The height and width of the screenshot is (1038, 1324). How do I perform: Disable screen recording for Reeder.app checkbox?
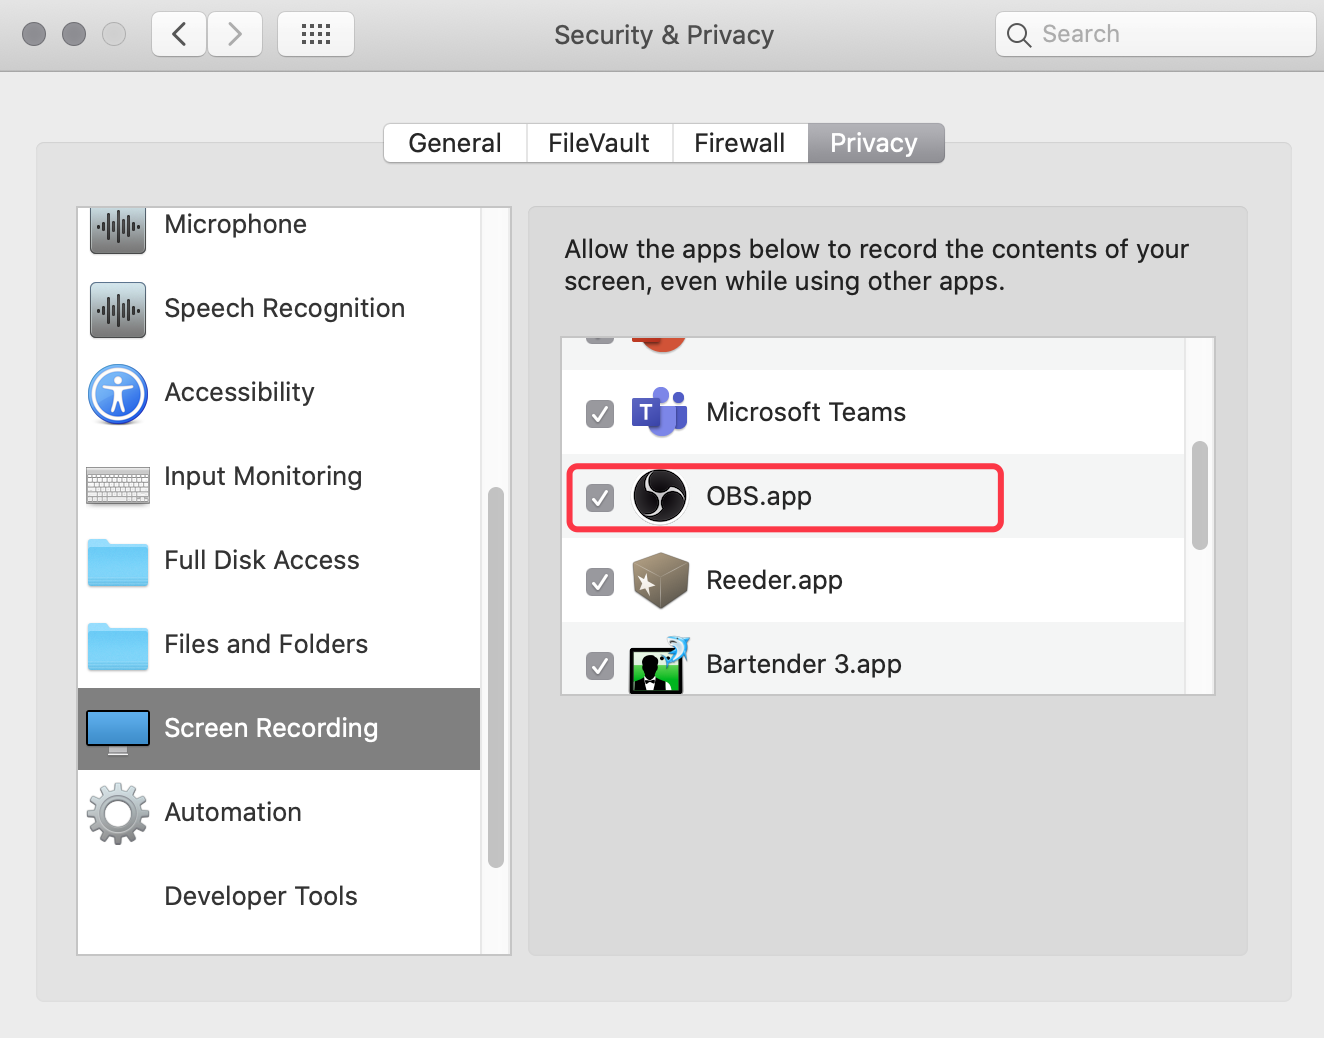[x=600, y=581]
